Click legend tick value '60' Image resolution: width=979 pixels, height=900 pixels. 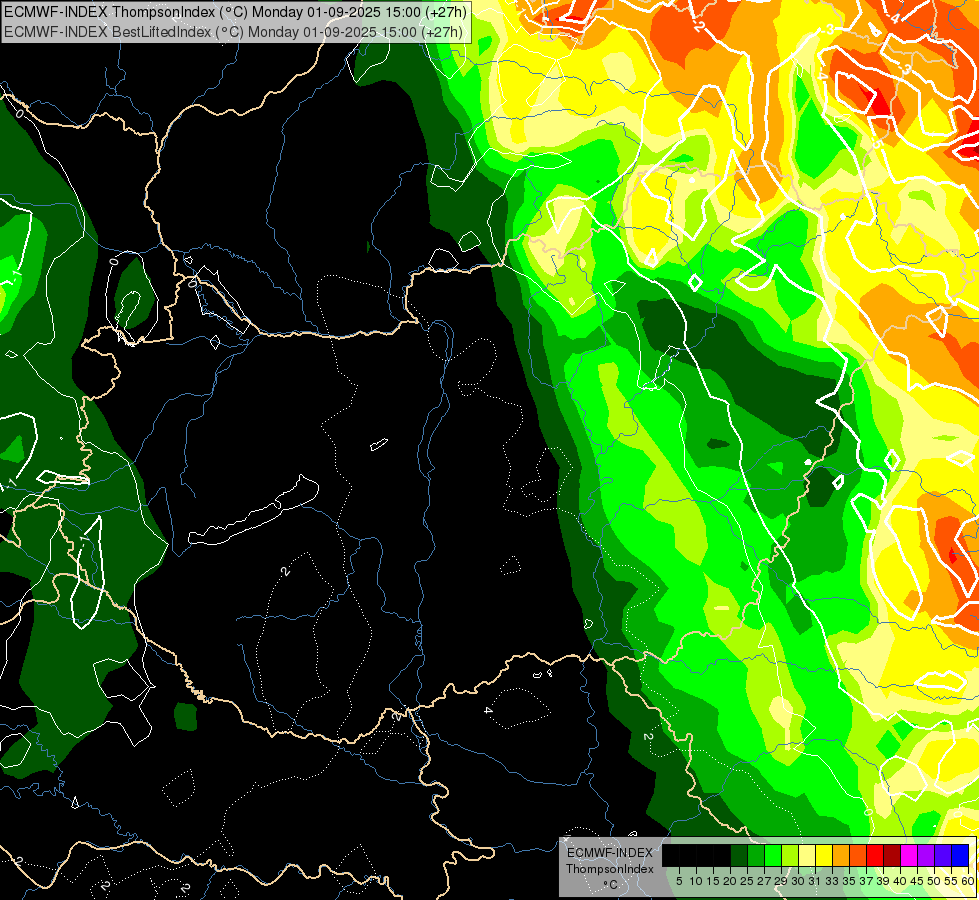tap(968, 881)
